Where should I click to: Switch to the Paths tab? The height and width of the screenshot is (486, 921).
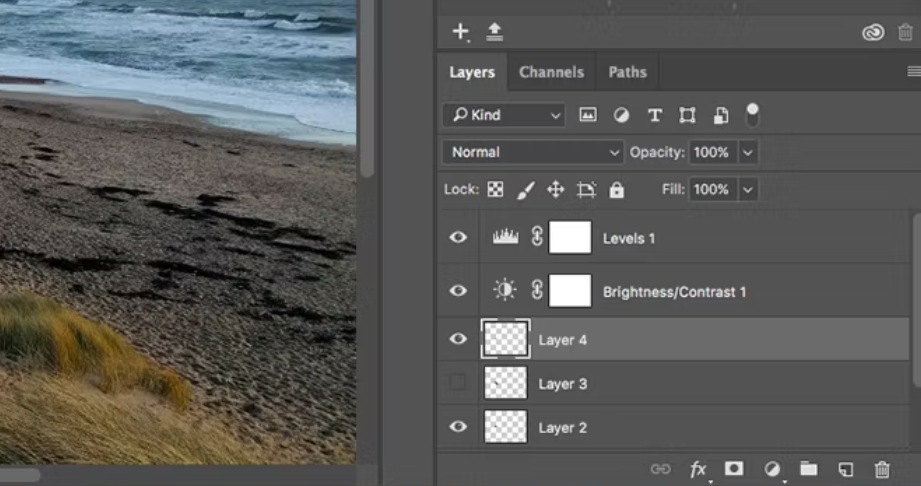(x=627, y=72)
